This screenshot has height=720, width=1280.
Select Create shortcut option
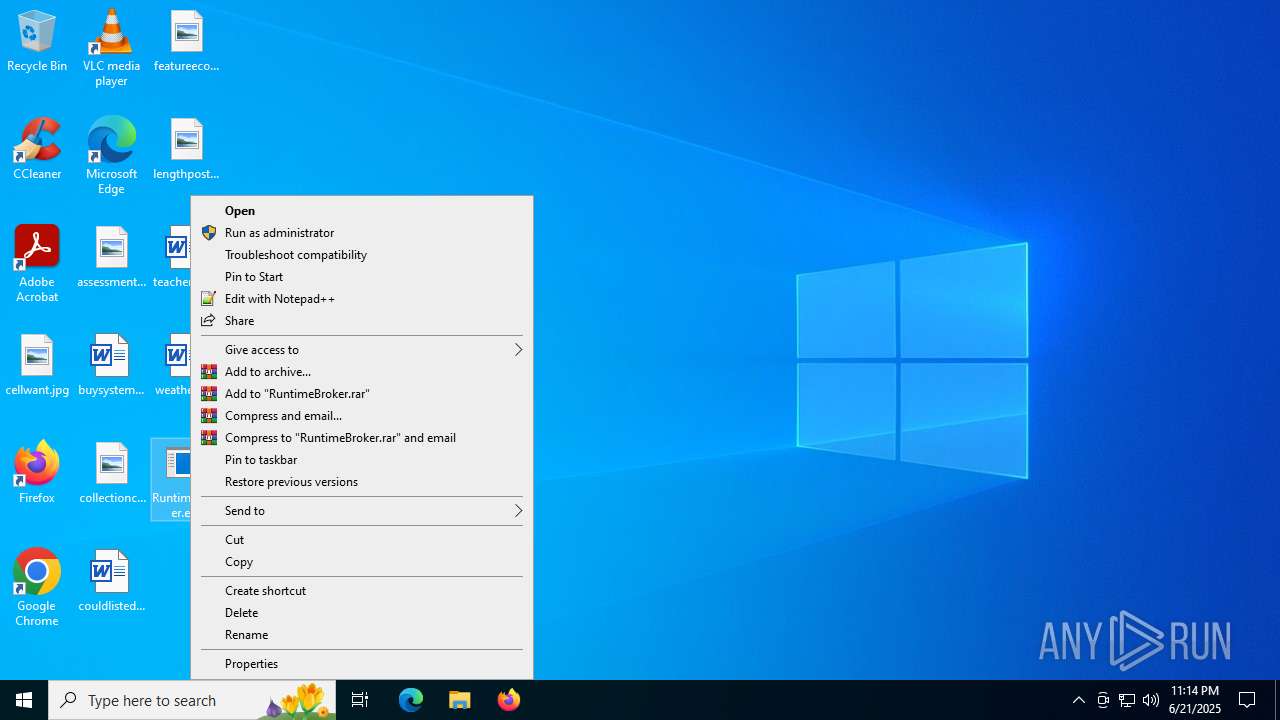(x=362, y=591)
